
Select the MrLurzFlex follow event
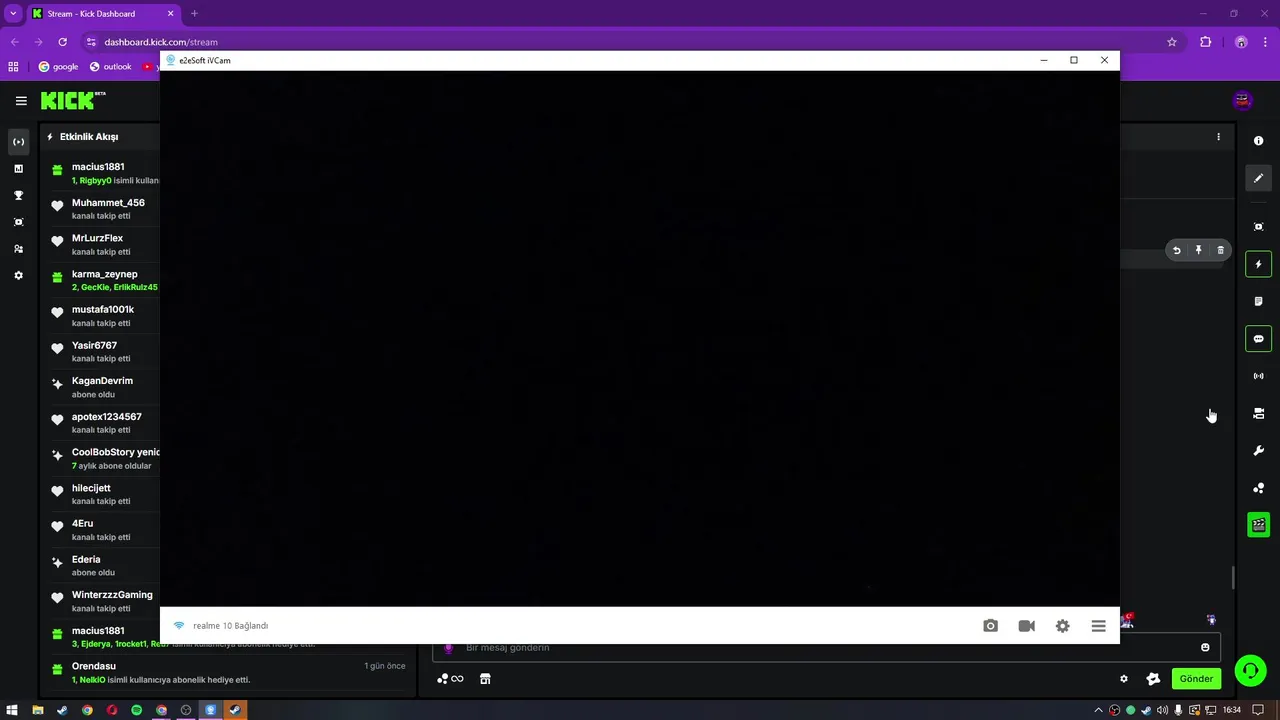click(x=104, y=245)
